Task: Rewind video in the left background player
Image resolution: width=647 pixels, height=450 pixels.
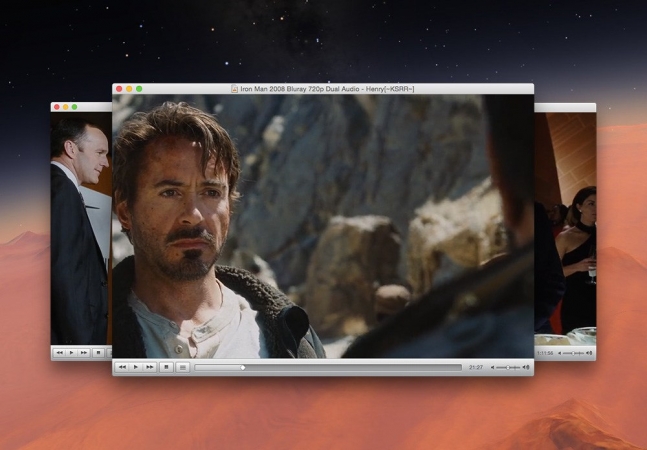Action: tap(59, 352)
